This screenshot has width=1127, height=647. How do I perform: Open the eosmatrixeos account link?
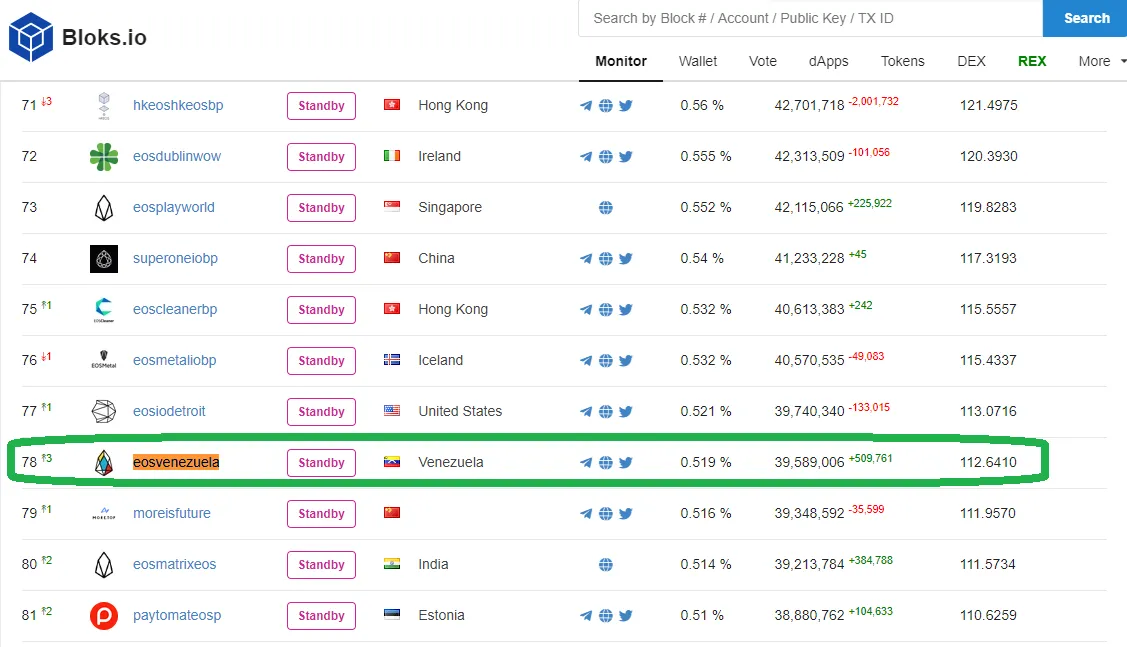point(175,565)
